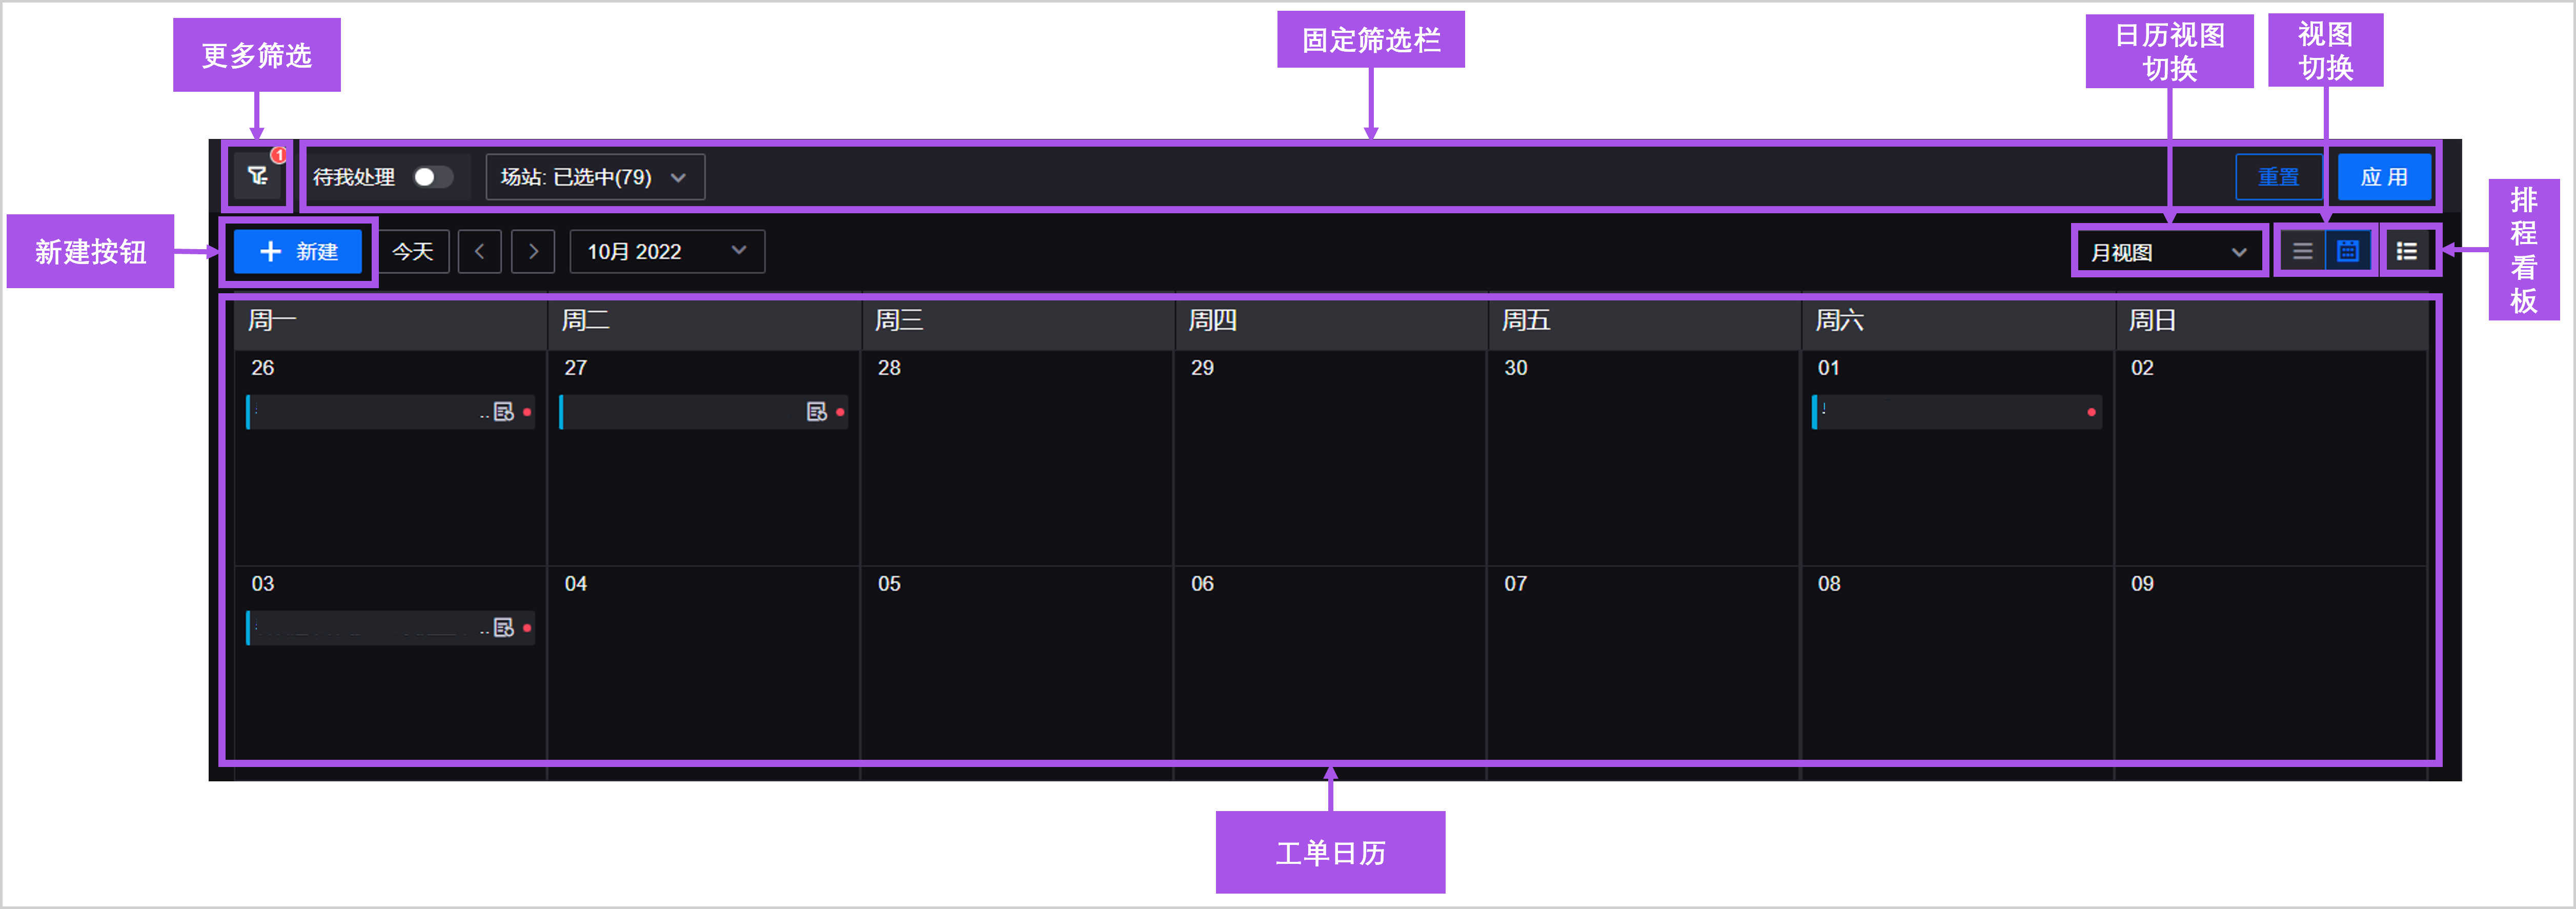Open the more filters panel via funnel icon
This screenshot has width=2576, height=909.
pyautogui.click(x=257, y=177)
